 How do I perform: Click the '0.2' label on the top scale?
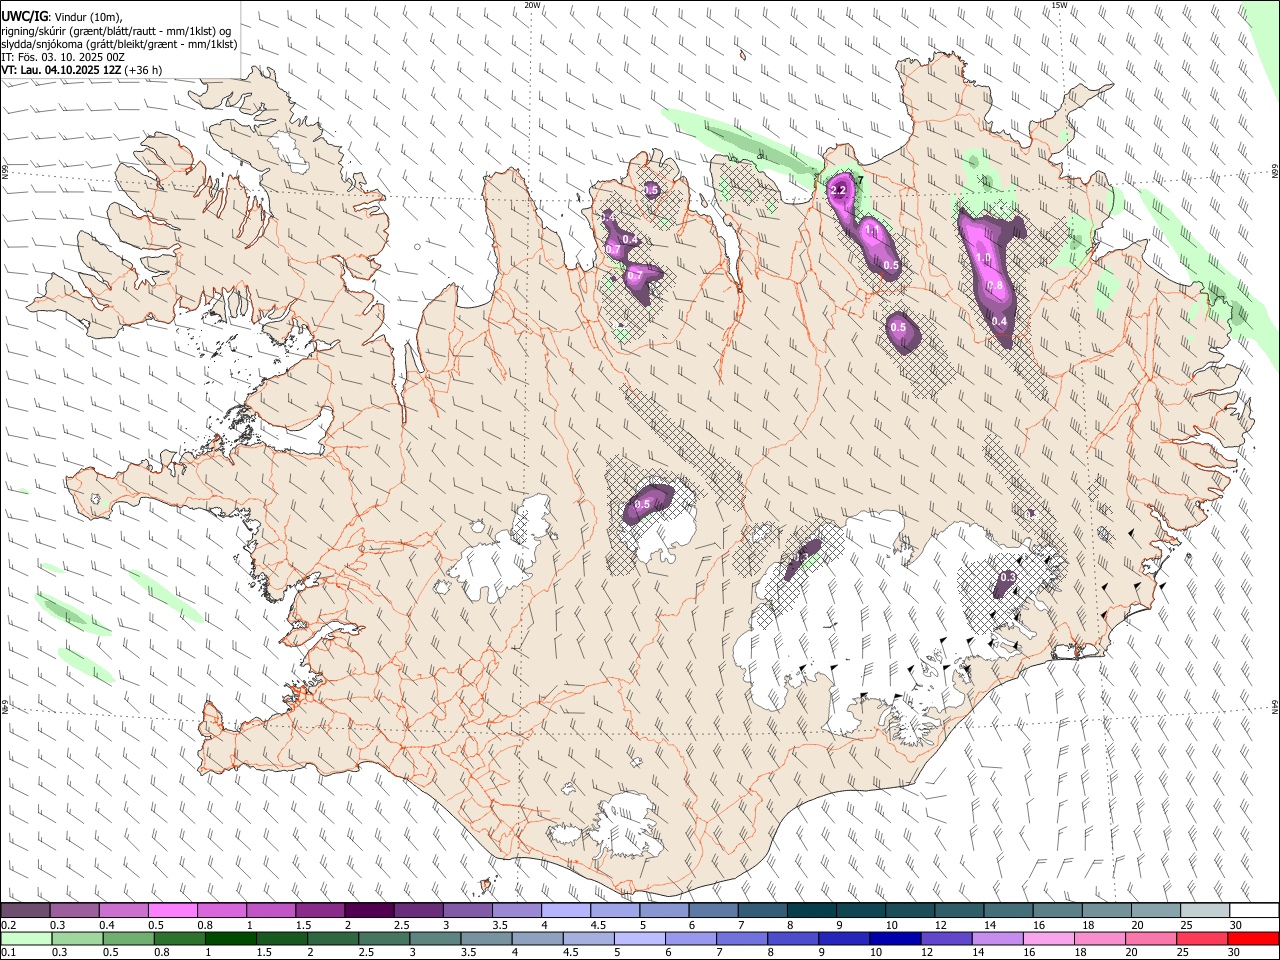click(8, 925)
